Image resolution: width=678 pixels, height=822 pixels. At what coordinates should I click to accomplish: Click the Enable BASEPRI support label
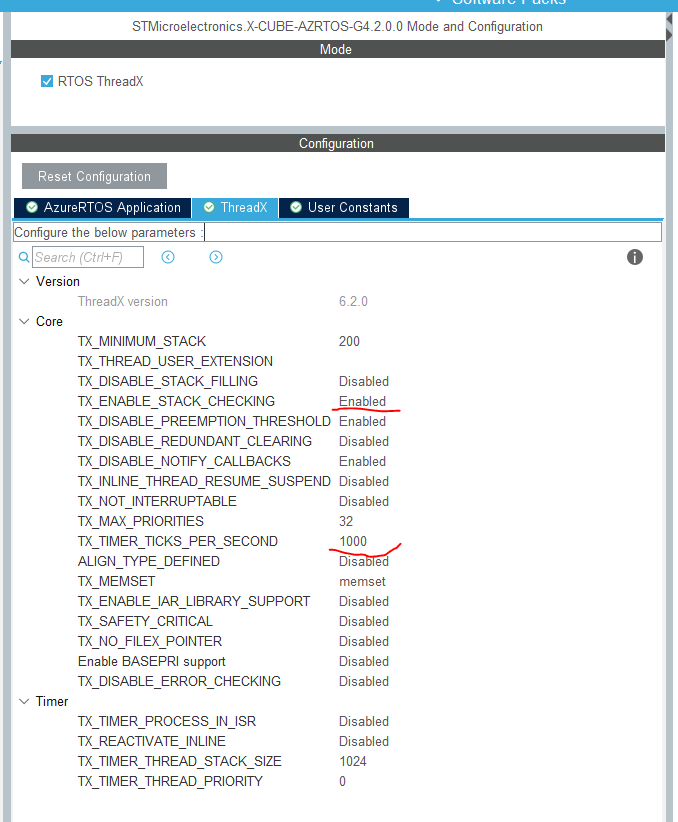(152, 662)
